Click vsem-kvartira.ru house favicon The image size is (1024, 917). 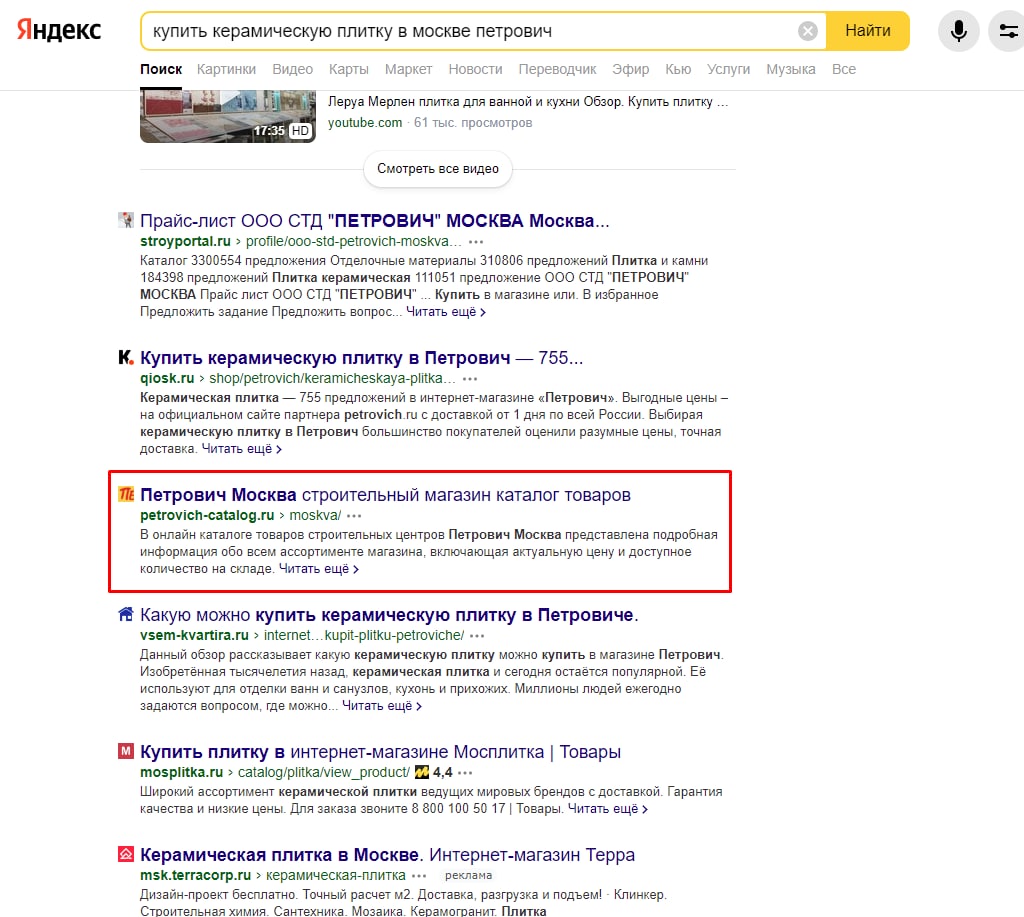pyautogui.click(x=125, y=615)
